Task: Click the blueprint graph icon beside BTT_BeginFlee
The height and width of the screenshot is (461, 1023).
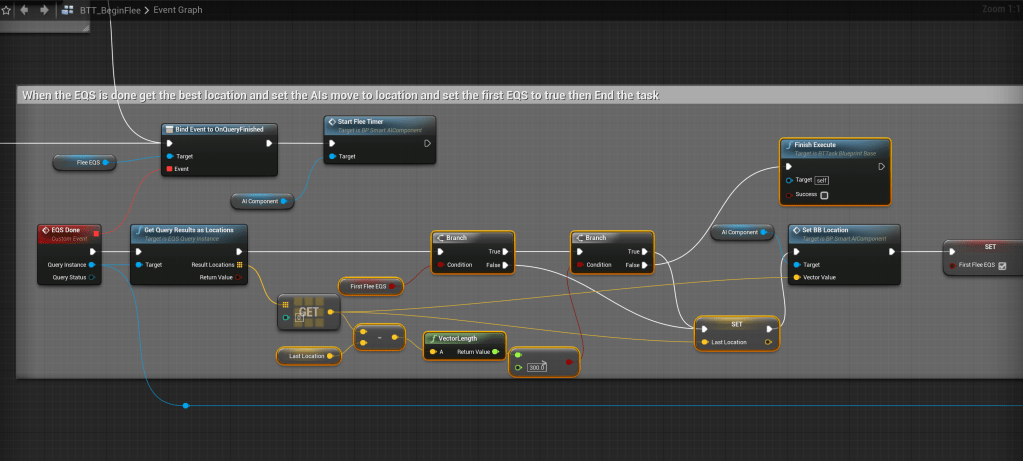Action: point(68,10)
